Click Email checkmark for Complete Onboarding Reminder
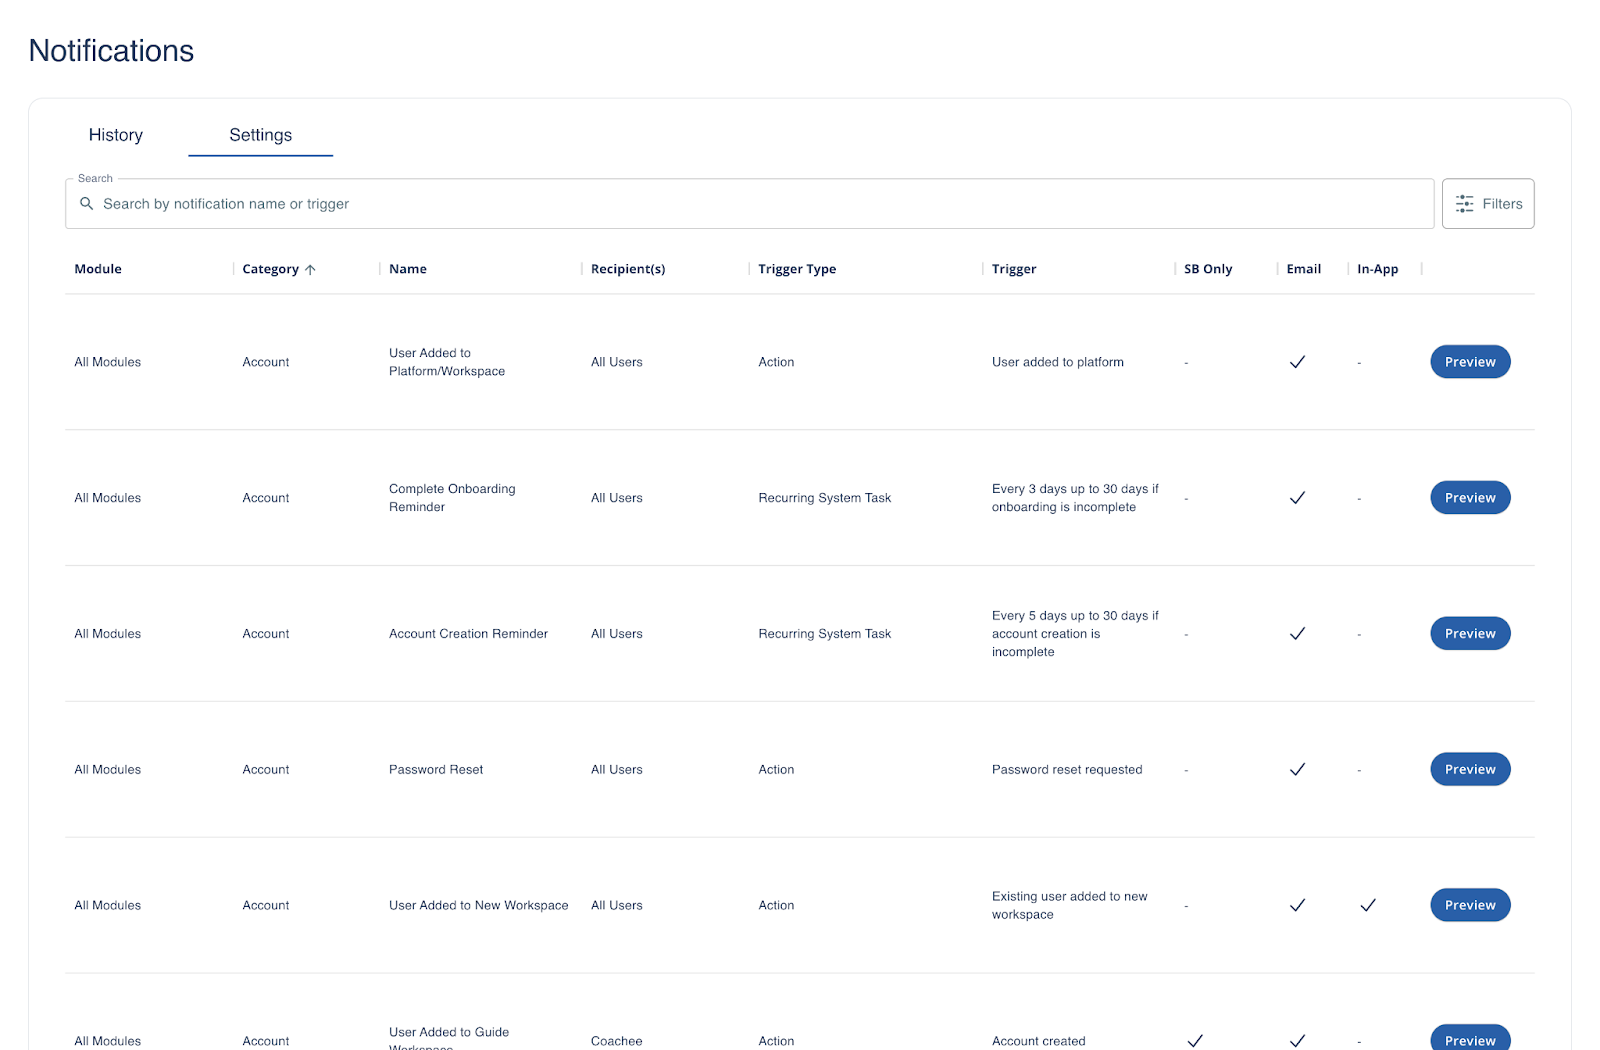Image resolution: width=1600 pixels, height=1050 pixels. point(1297,498)
